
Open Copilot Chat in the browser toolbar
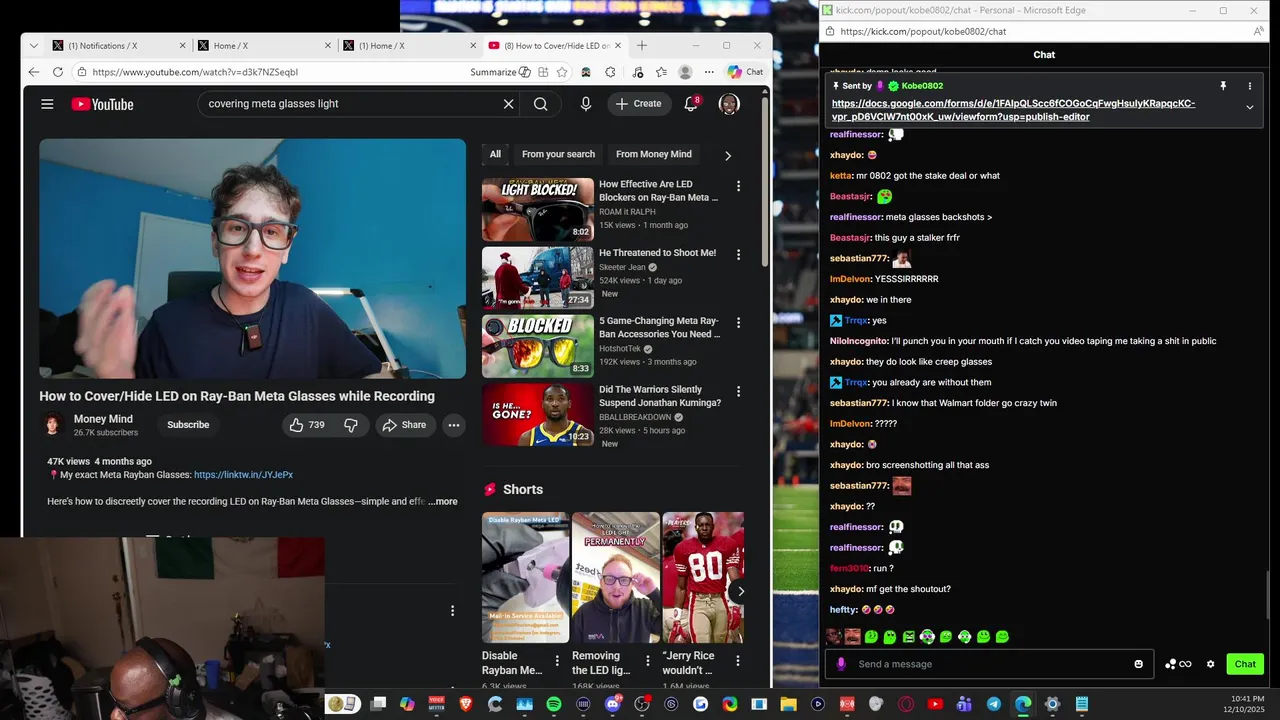(745, 72)
